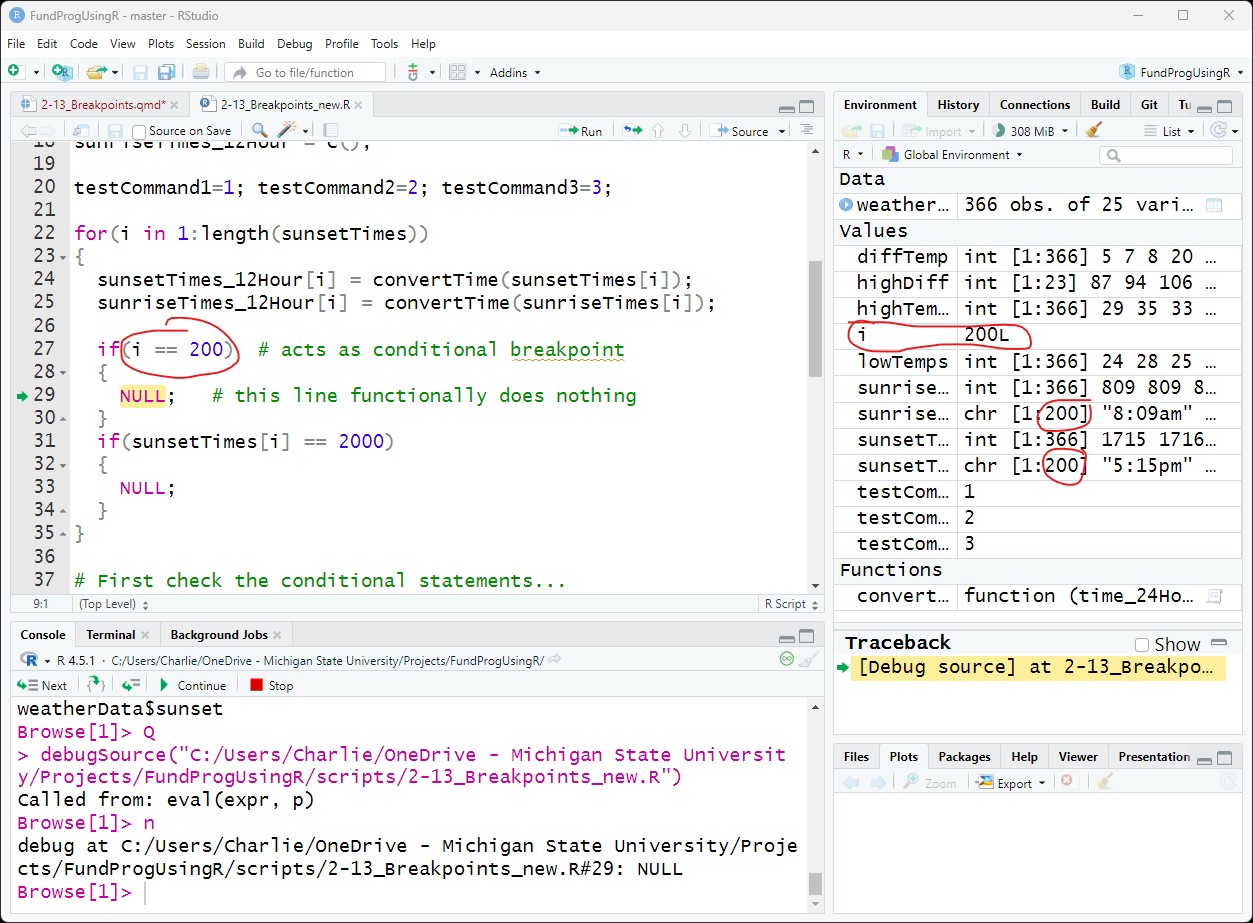1253x923 pixels.
Task: Click Save workspace icon in Environment
Action: tap(877, 131)
